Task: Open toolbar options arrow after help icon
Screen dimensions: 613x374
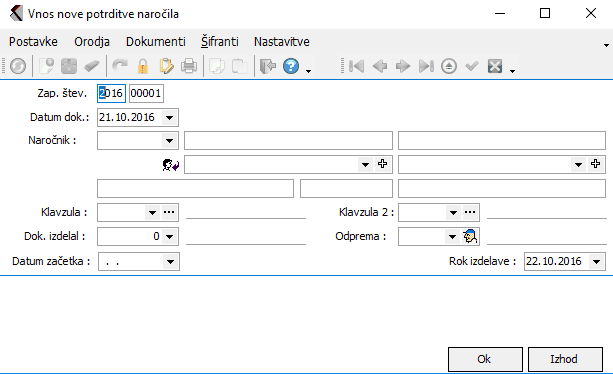Action: coord(308,71)
